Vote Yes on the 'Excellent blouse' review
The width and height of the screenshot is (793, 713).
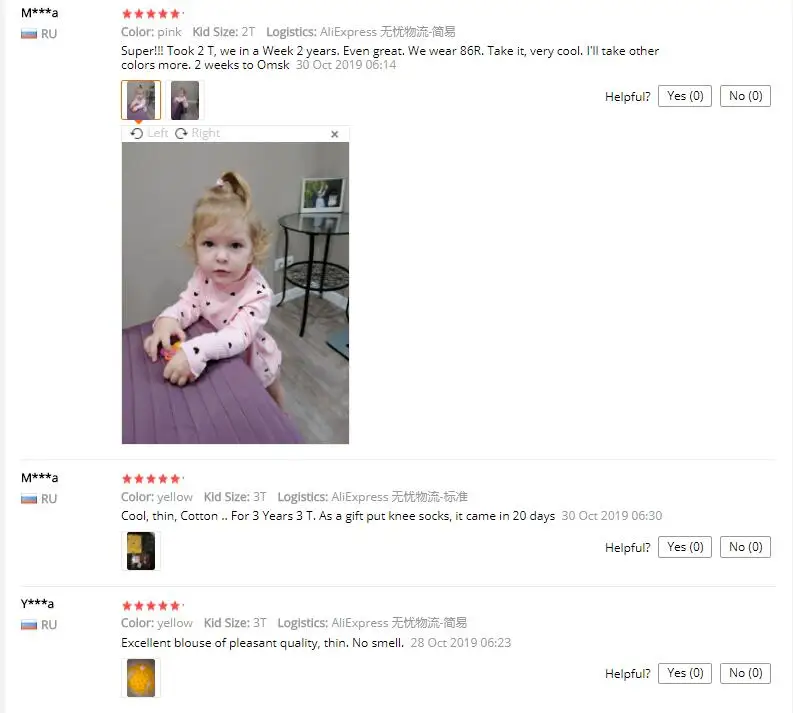[x=685, y=673]
